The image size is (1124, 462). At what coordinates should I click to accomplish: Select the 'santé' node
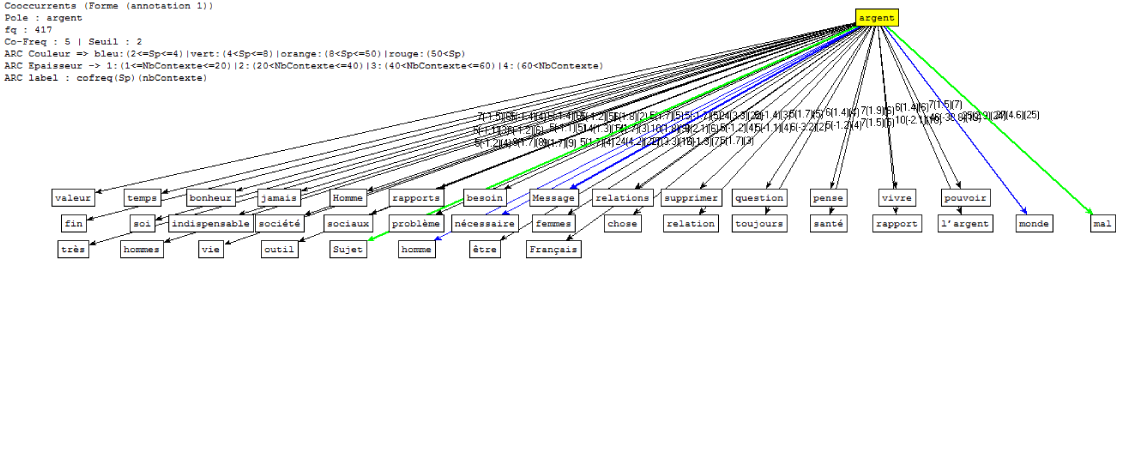[x=829, y=223]
